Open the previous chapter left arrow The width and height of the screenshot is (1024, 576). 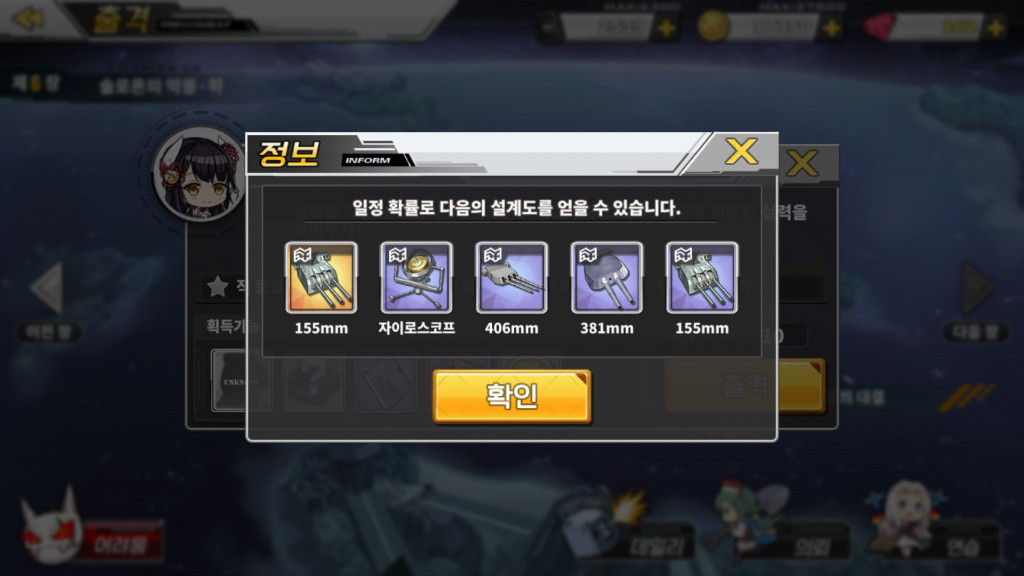coord(48,288)
